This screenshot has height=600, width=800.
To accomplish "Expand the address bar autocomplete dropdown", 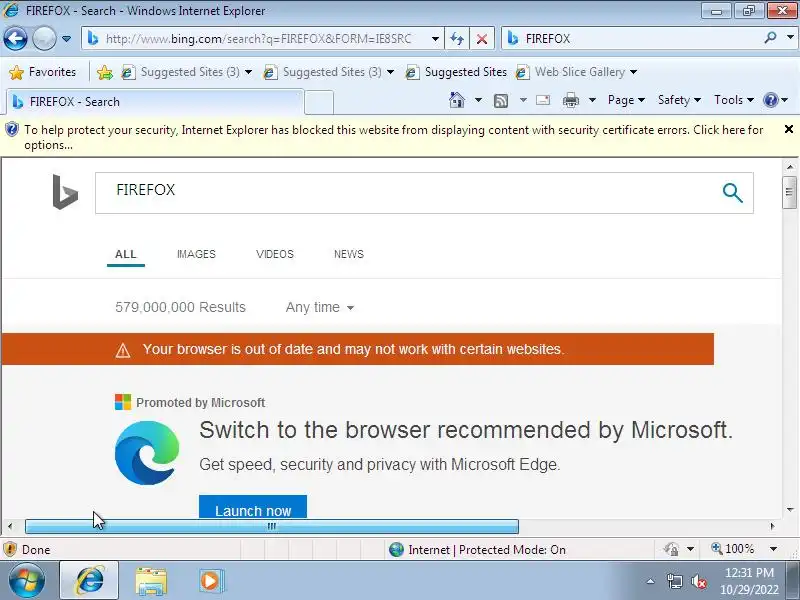I will (x=435, y=39).
